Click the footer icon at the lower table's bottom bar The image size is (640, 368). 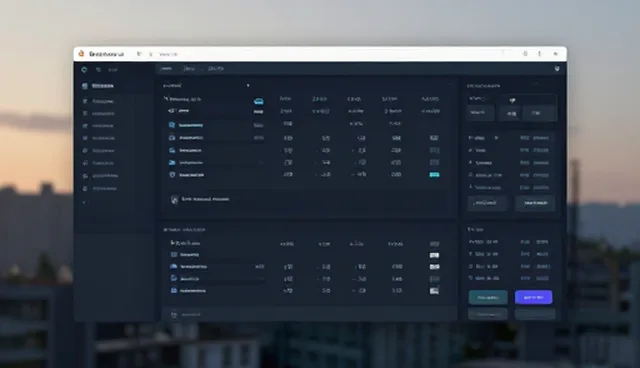(x=174, y=315)
